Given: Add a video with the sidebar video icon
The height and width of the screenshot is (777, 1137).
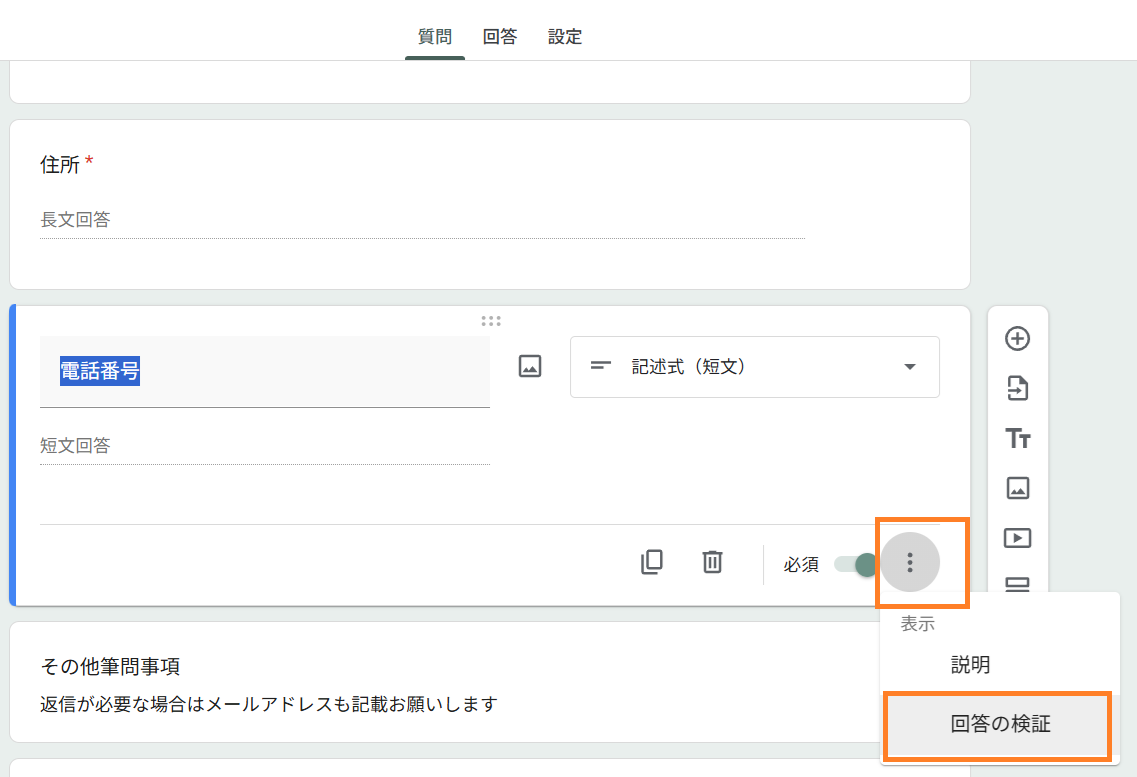Looking at the screenshot, I should pyautogui.click(x=1017, y=538).
